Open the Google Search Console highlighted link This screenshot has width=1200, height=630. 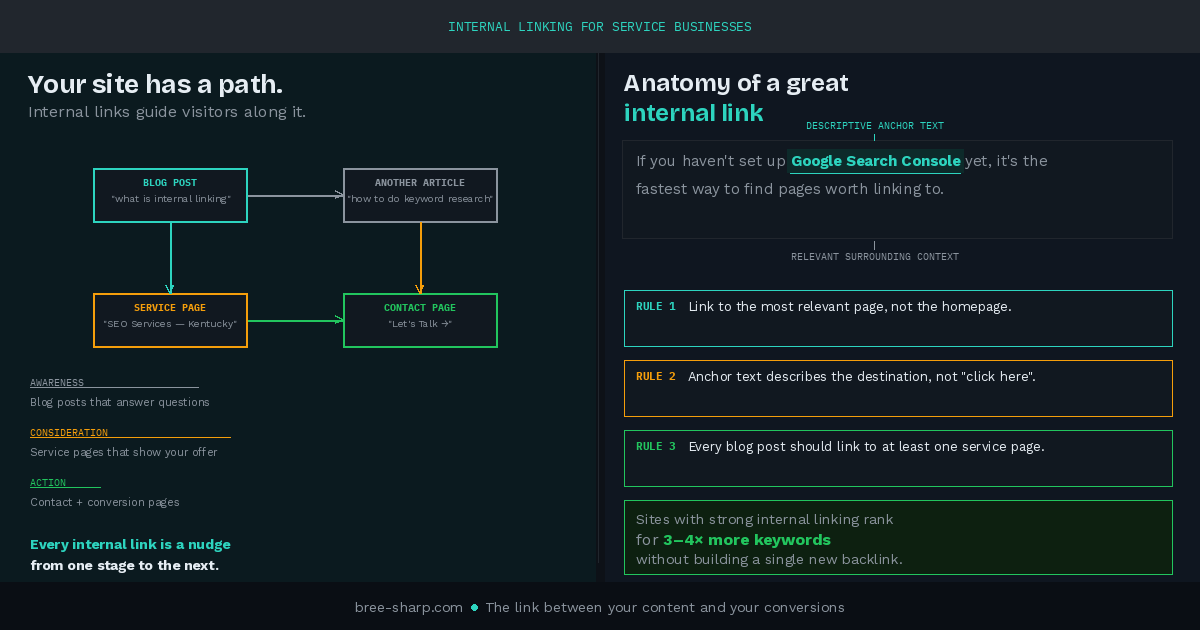875,160
